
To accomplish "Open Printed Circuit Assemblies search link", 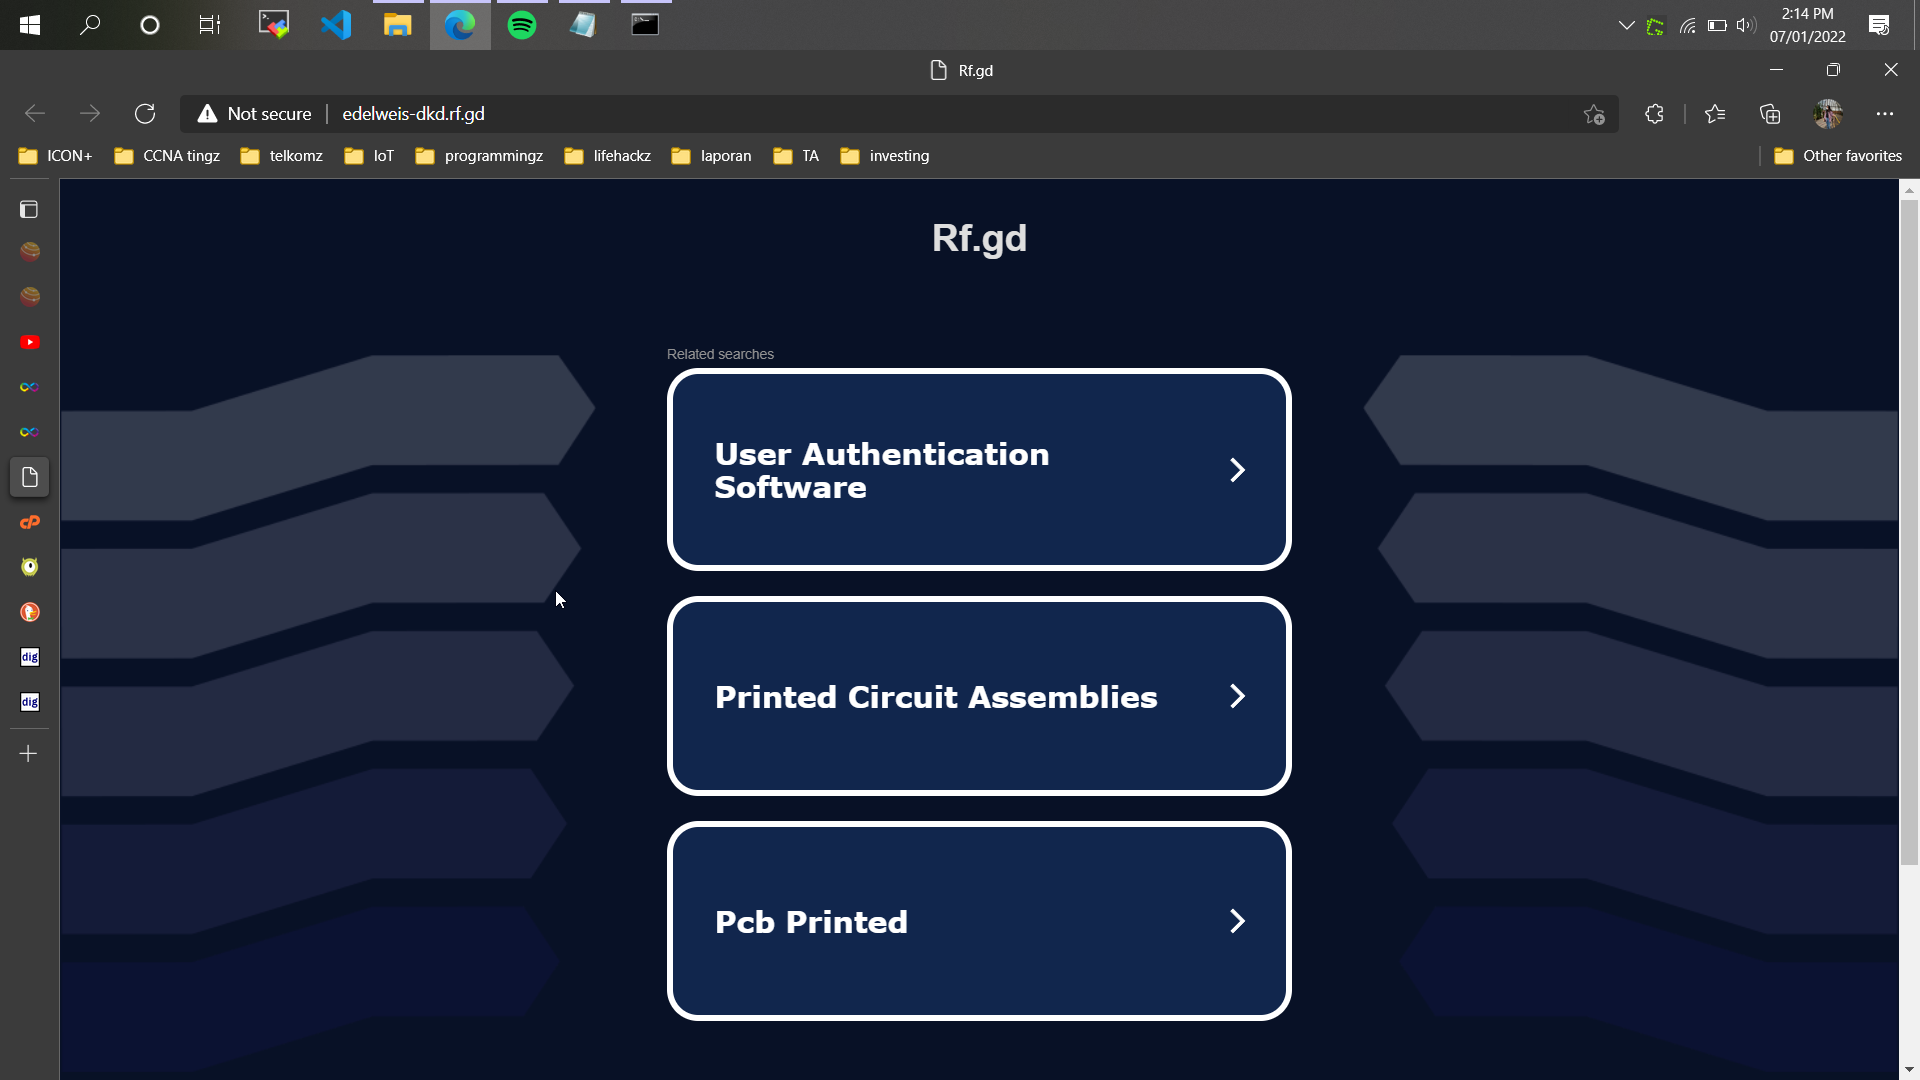I will 978,697.
